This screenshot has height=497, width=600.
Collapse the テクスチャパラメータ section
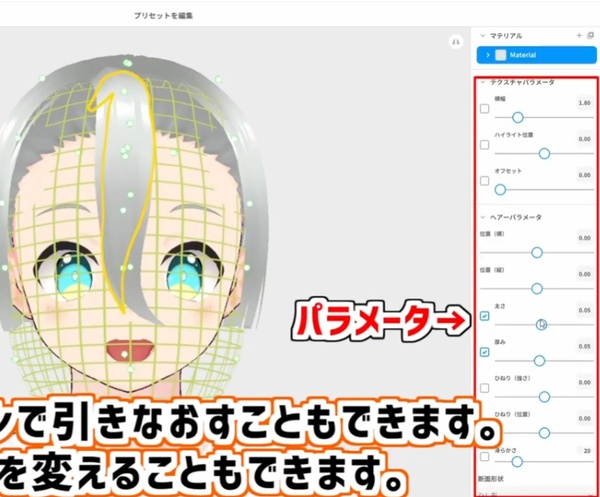[483, 82]
